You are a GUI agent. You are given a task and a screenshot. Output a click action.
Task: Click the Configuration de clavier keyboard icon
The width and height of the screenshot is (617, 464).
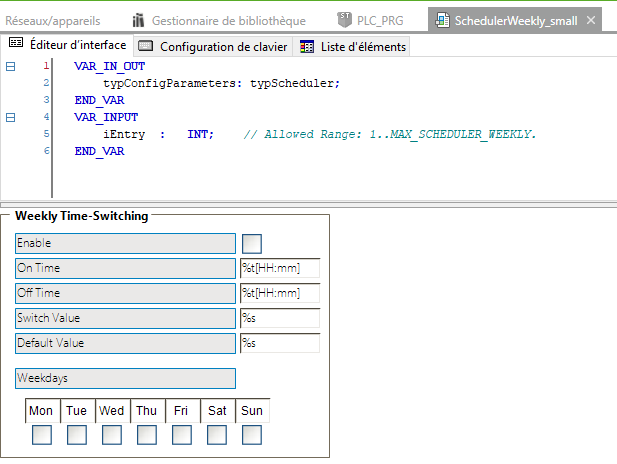[x=146, y=46]
